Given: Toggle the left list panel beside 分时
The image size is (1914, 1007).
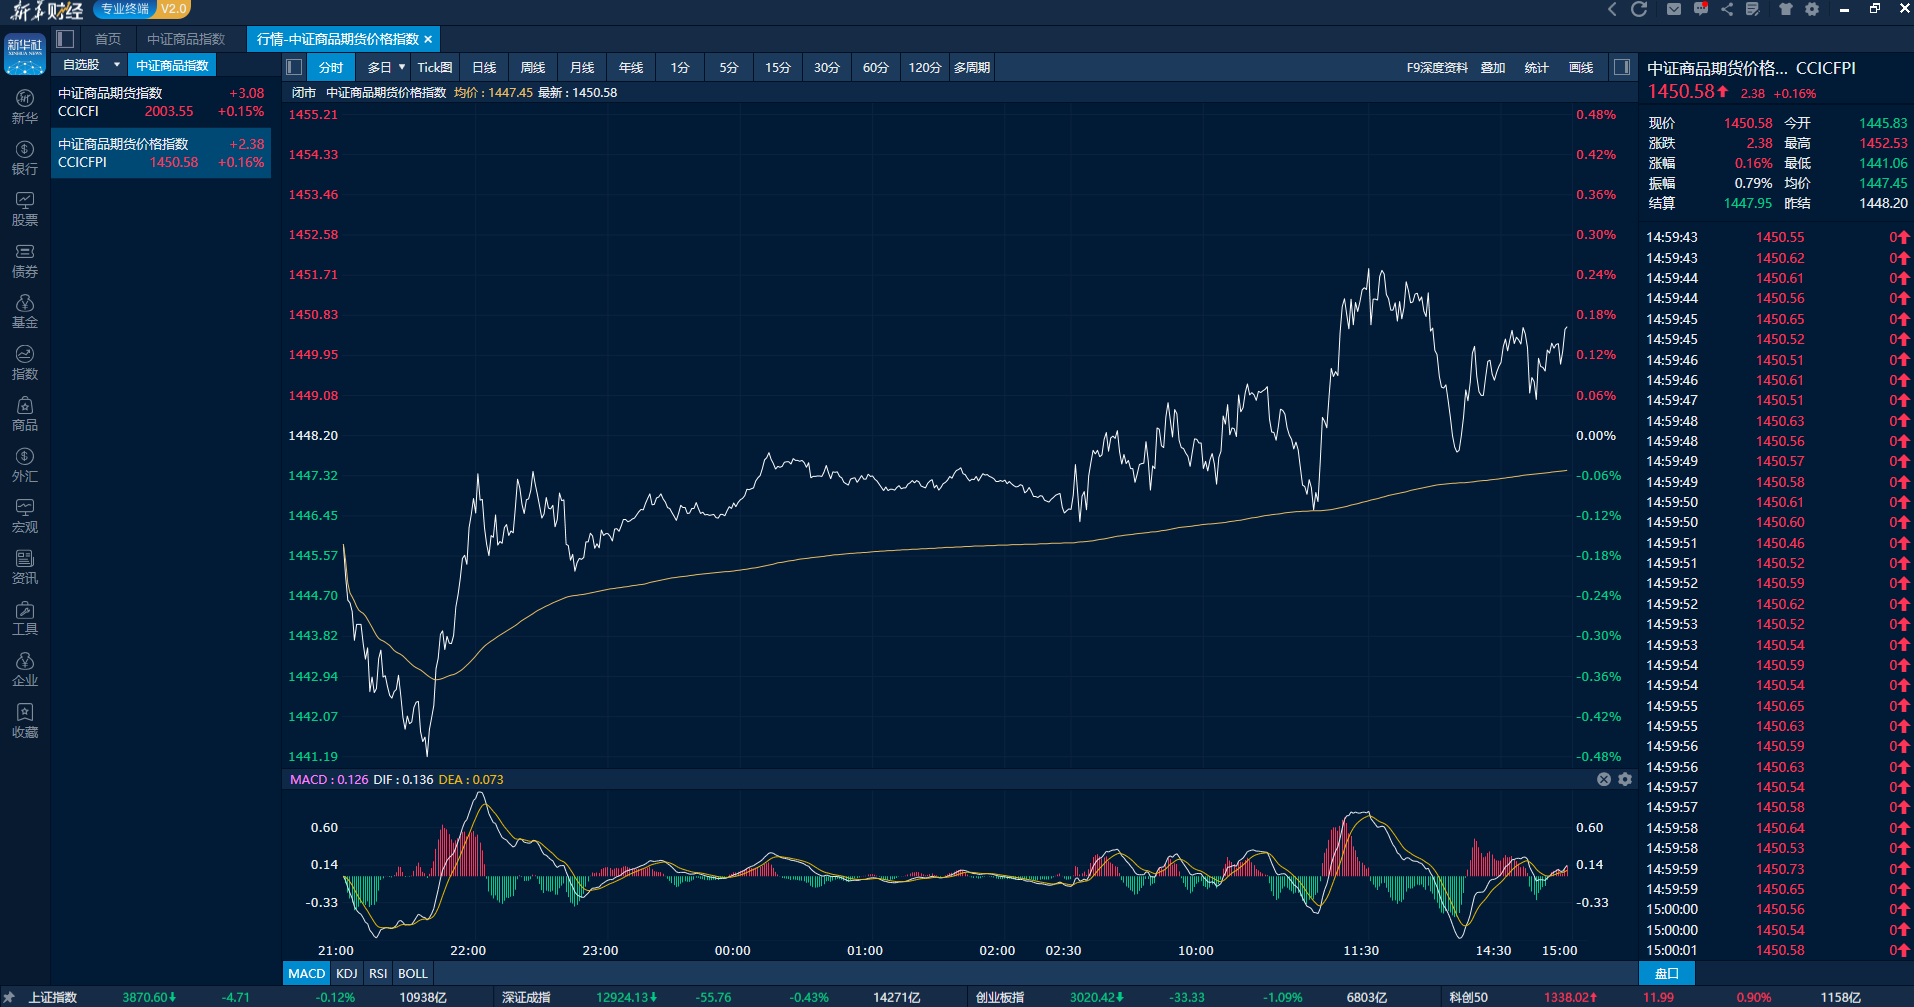Looking at the screenshot, I should pos(294,67).
